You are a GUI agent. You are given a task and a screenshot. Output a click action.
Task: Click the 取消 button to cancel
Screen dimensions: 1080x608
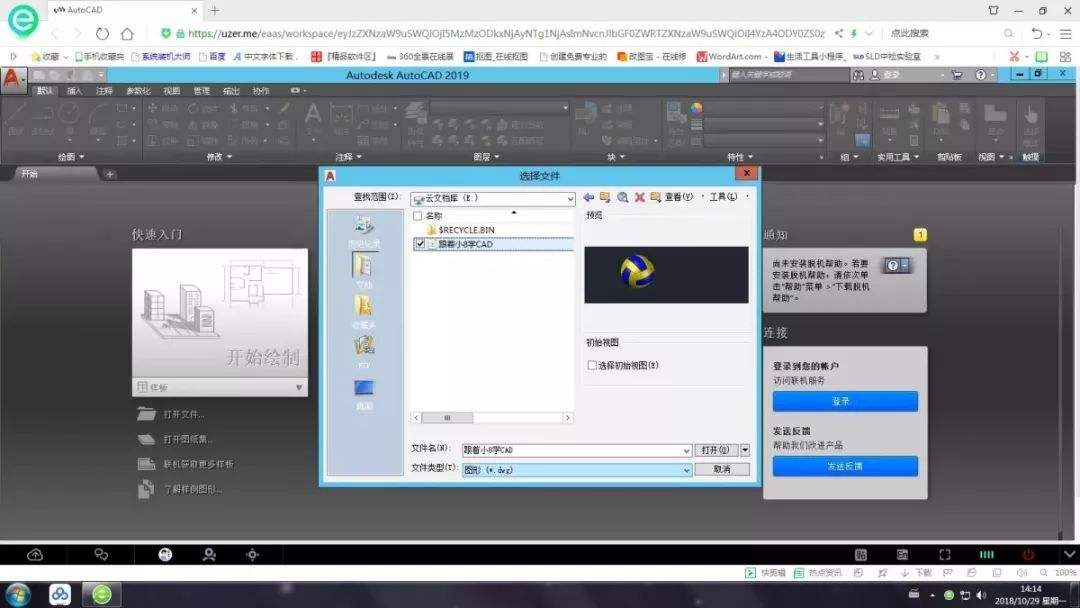pos(722,469)
